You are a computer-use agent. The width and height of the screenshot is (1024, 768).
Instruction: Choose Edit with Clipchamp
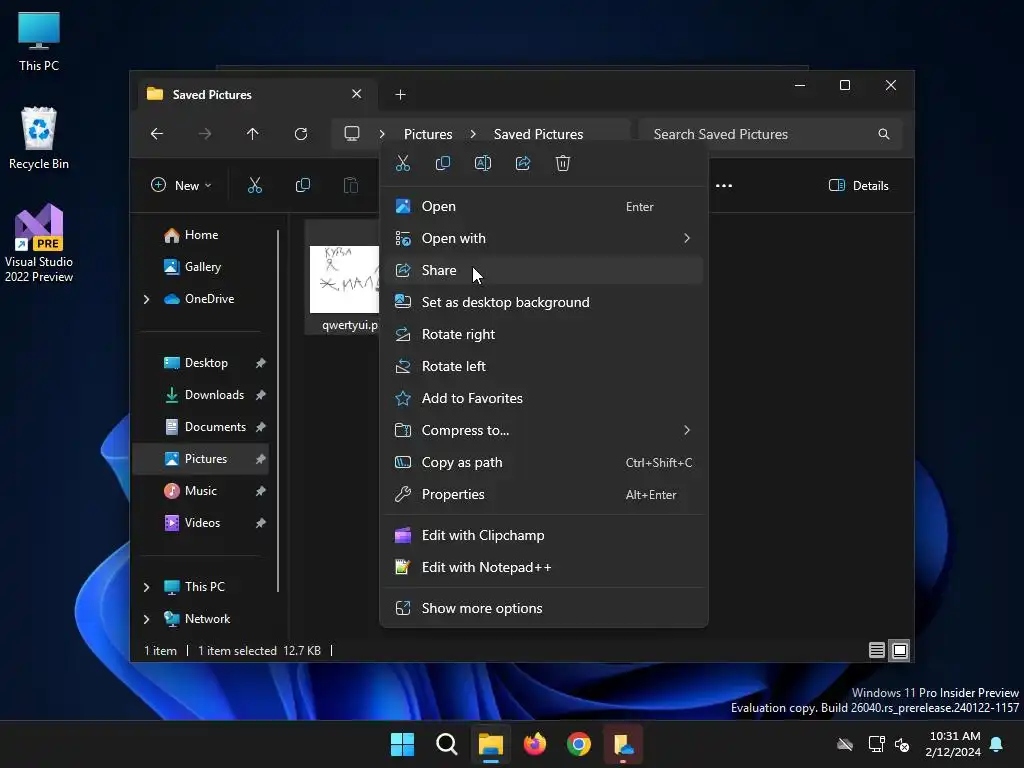point(543,536)
